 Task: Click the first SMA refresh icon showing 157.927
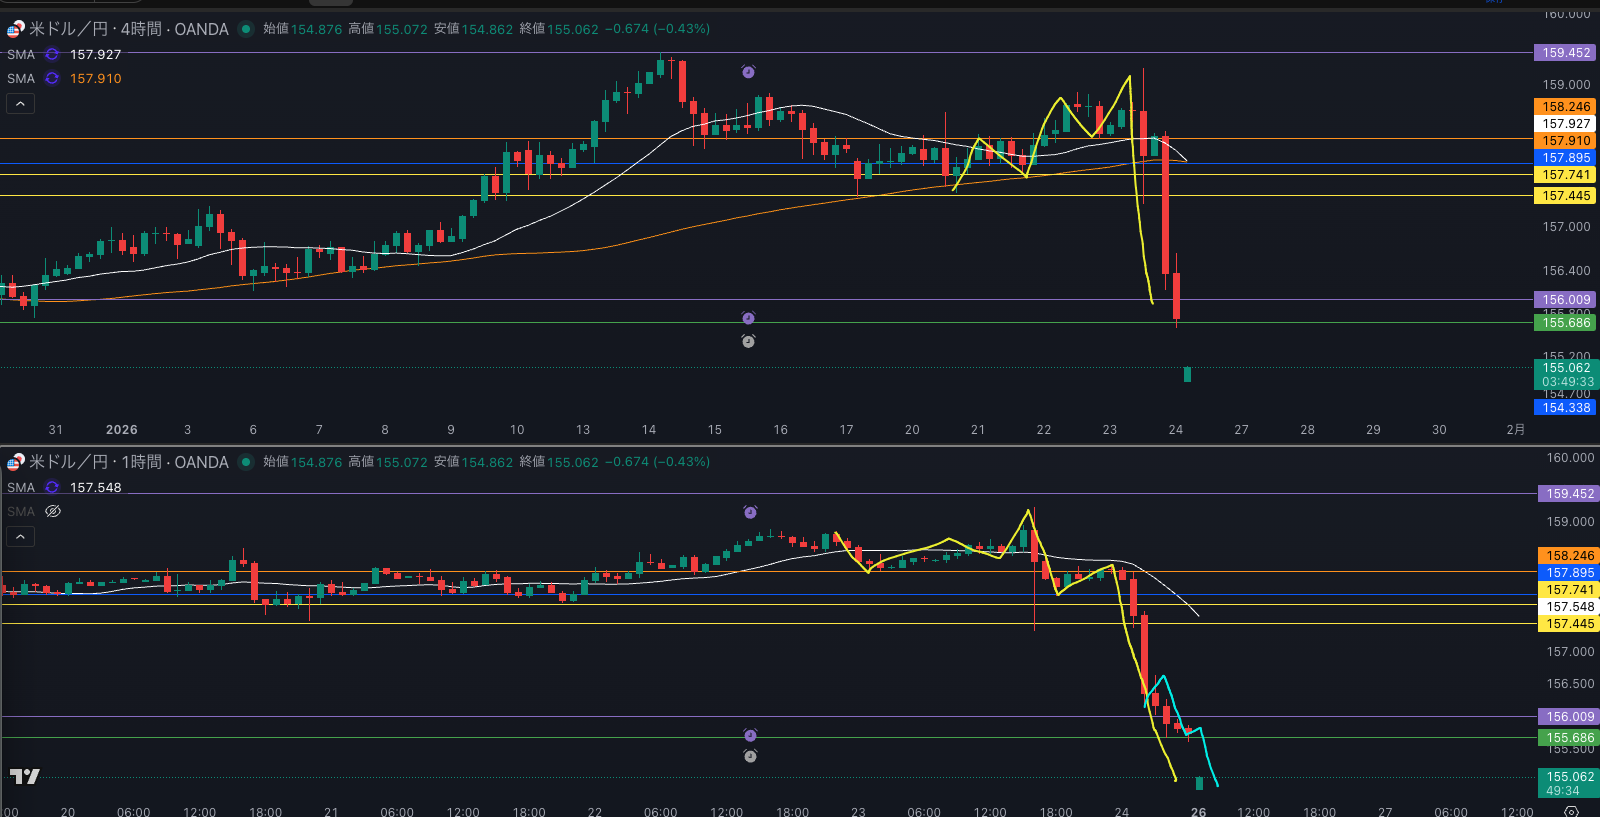coord(52,55)
